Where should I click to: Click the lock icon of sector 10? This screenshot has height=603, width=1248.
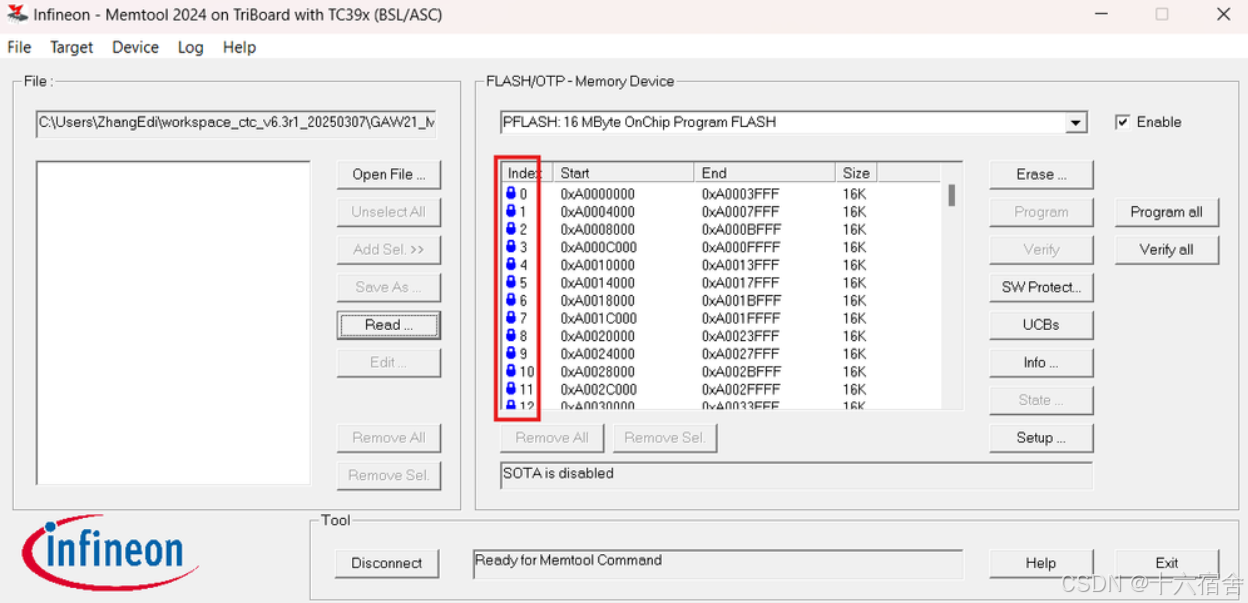[x=511, y=371]
